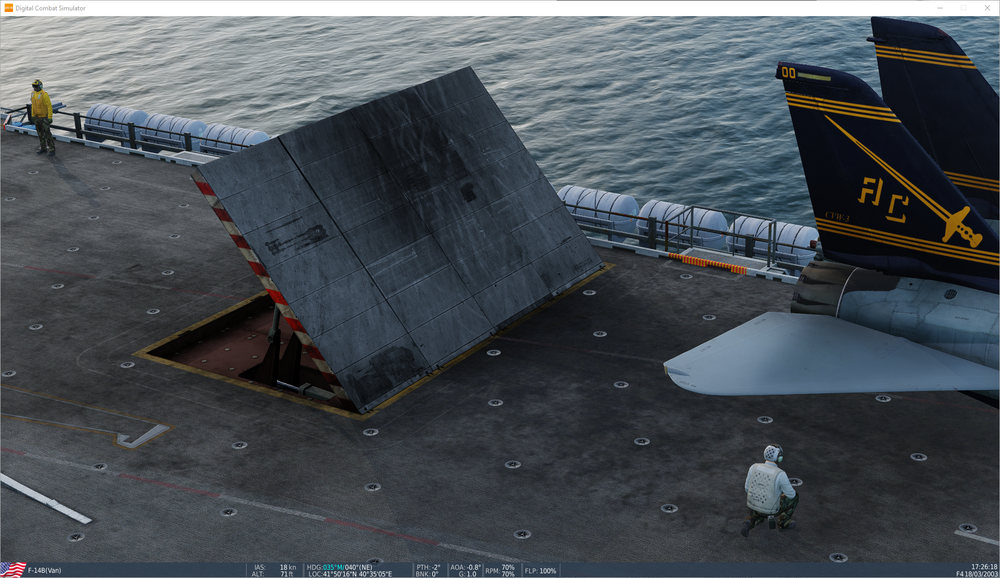
Task: Click the "F-14B(Van)" aircraft name in status bar
Action: click(45, 570)
